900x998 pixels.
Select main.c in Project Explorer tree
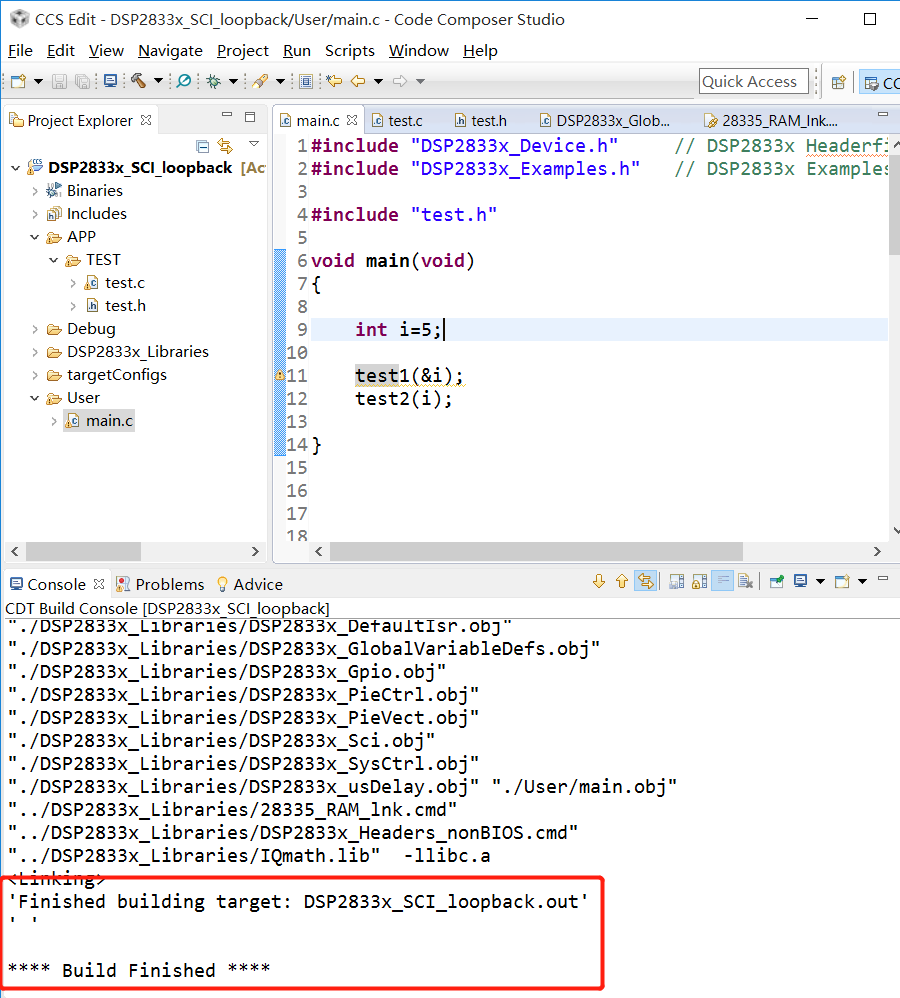[x=99, y=421]
